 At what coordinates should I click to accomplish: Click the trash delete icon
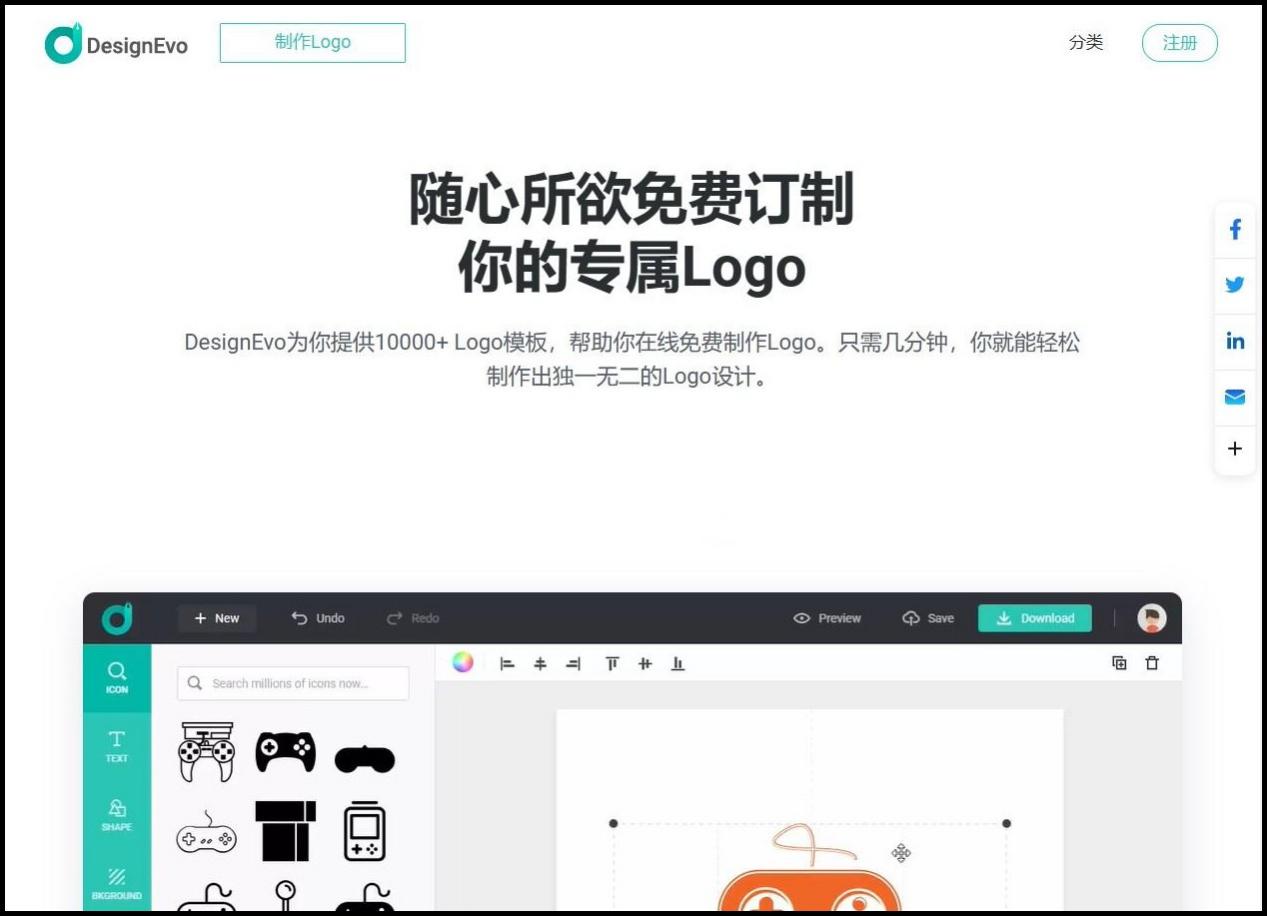tap(1151, 663)
